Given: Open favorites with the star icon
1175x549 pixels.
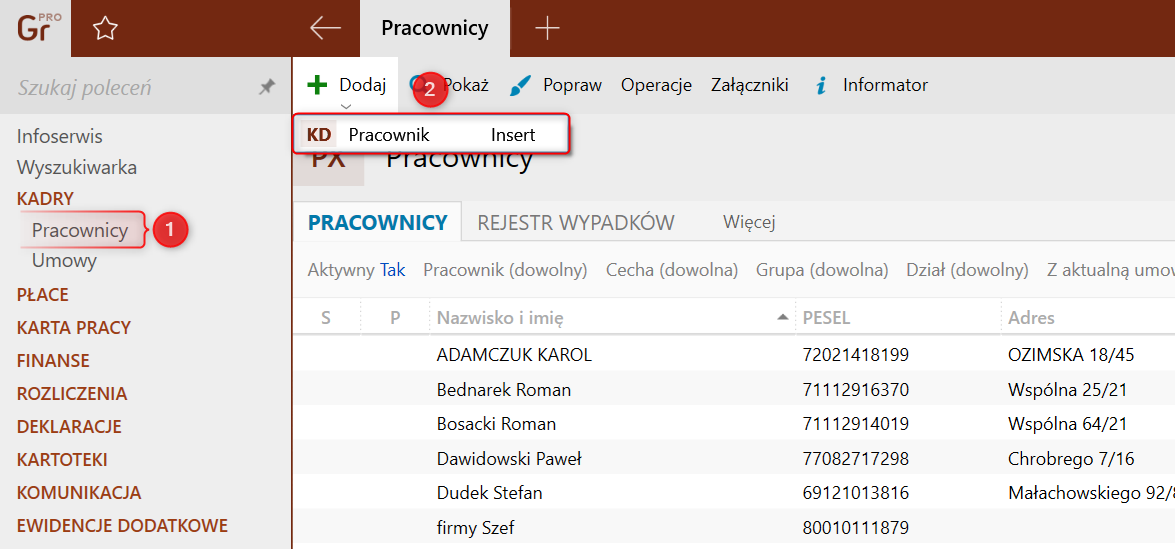Looking at the screenshot, I should (105, 28).
